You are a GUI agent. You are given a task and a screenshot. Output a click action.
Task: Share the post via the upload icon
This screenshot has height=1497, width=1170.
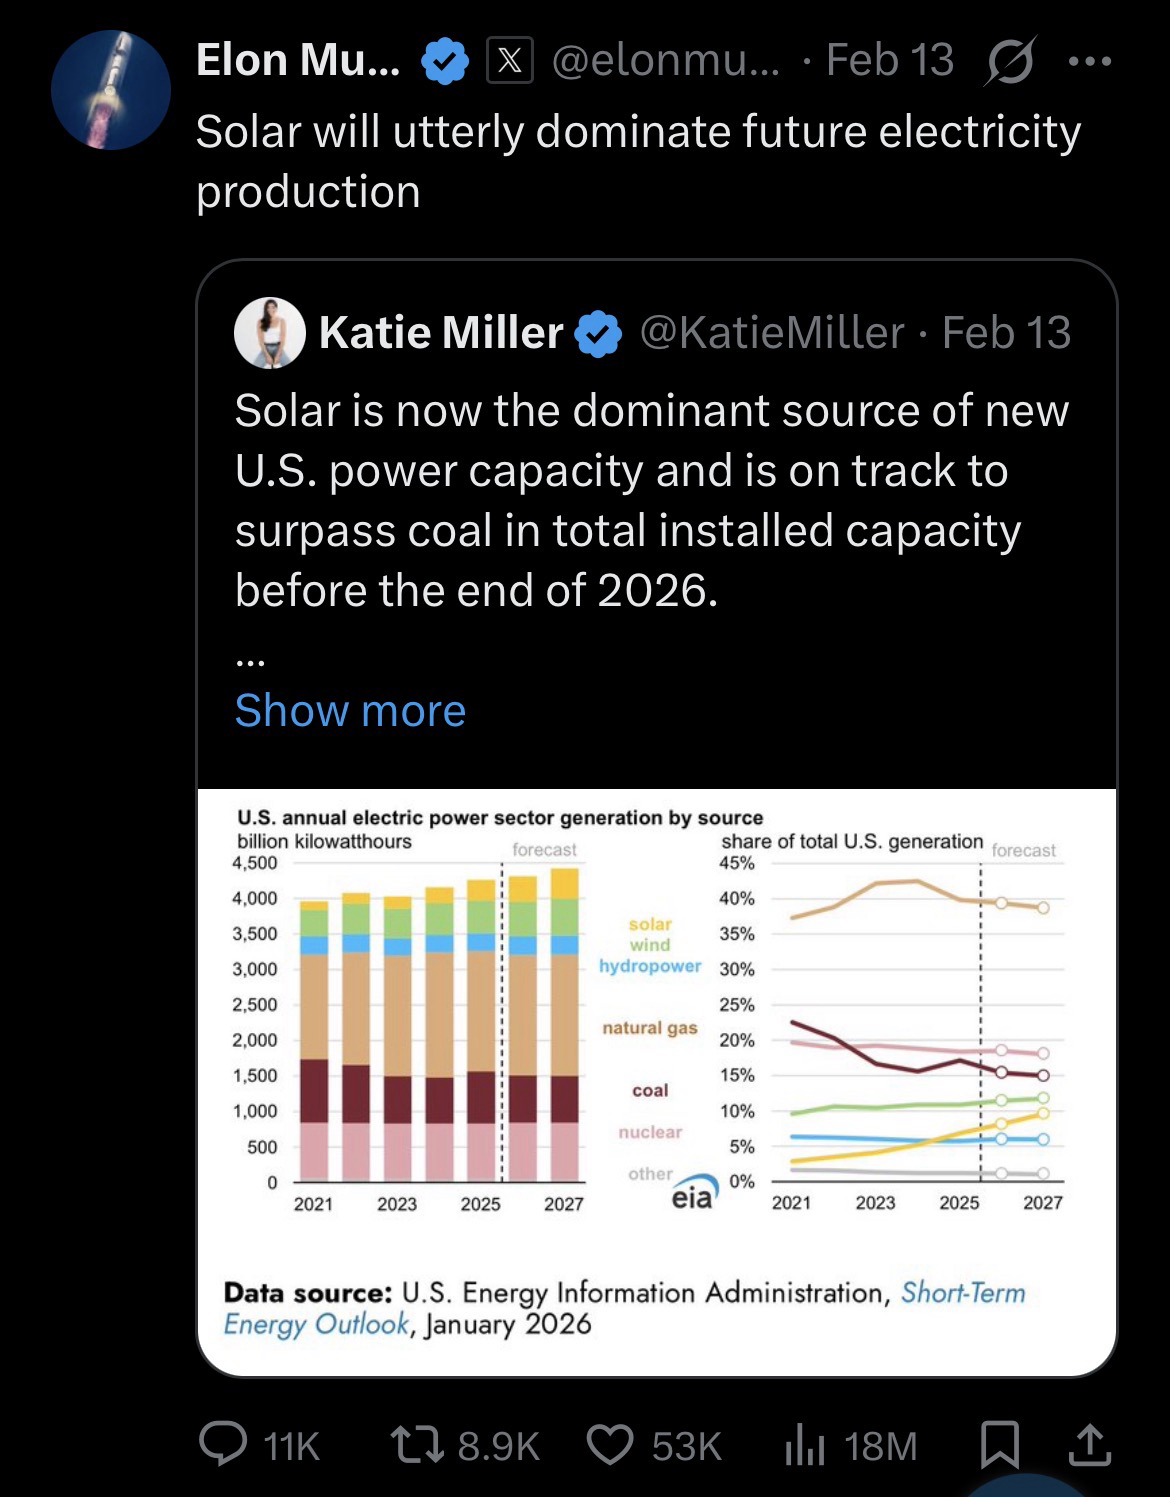point(1089,1445)
